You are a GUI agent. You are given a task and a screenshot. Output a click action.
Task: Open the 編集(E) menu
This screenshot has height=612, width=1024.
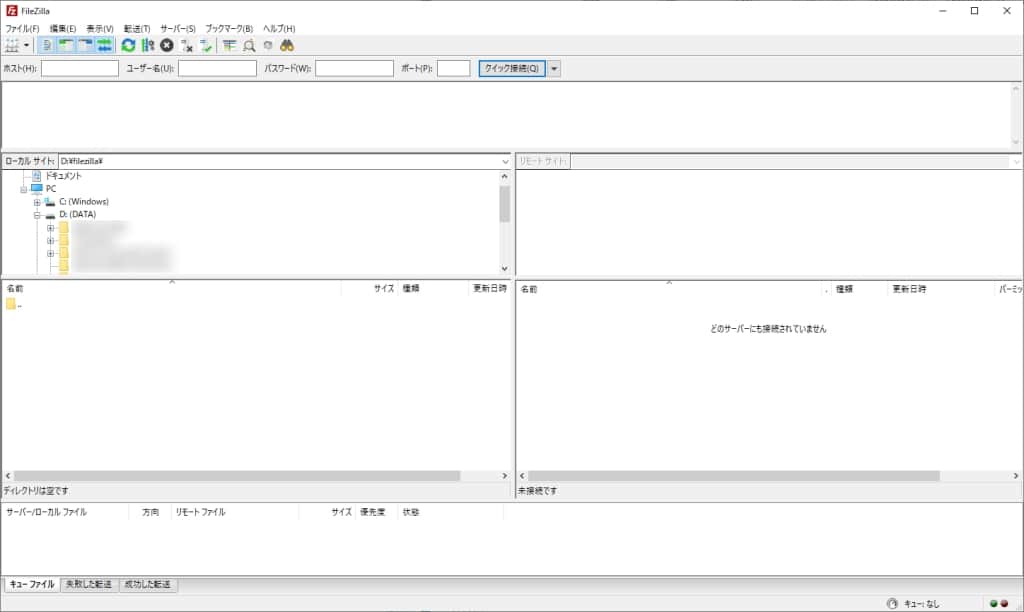pos(63,29)
